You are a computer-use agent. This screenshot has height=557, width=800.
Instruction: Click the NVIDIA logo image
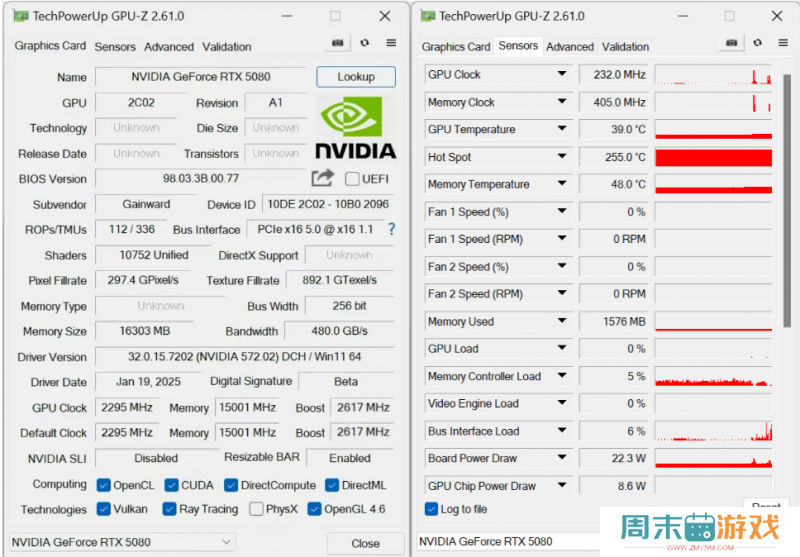pyautogui.click(x=356, y=128)
